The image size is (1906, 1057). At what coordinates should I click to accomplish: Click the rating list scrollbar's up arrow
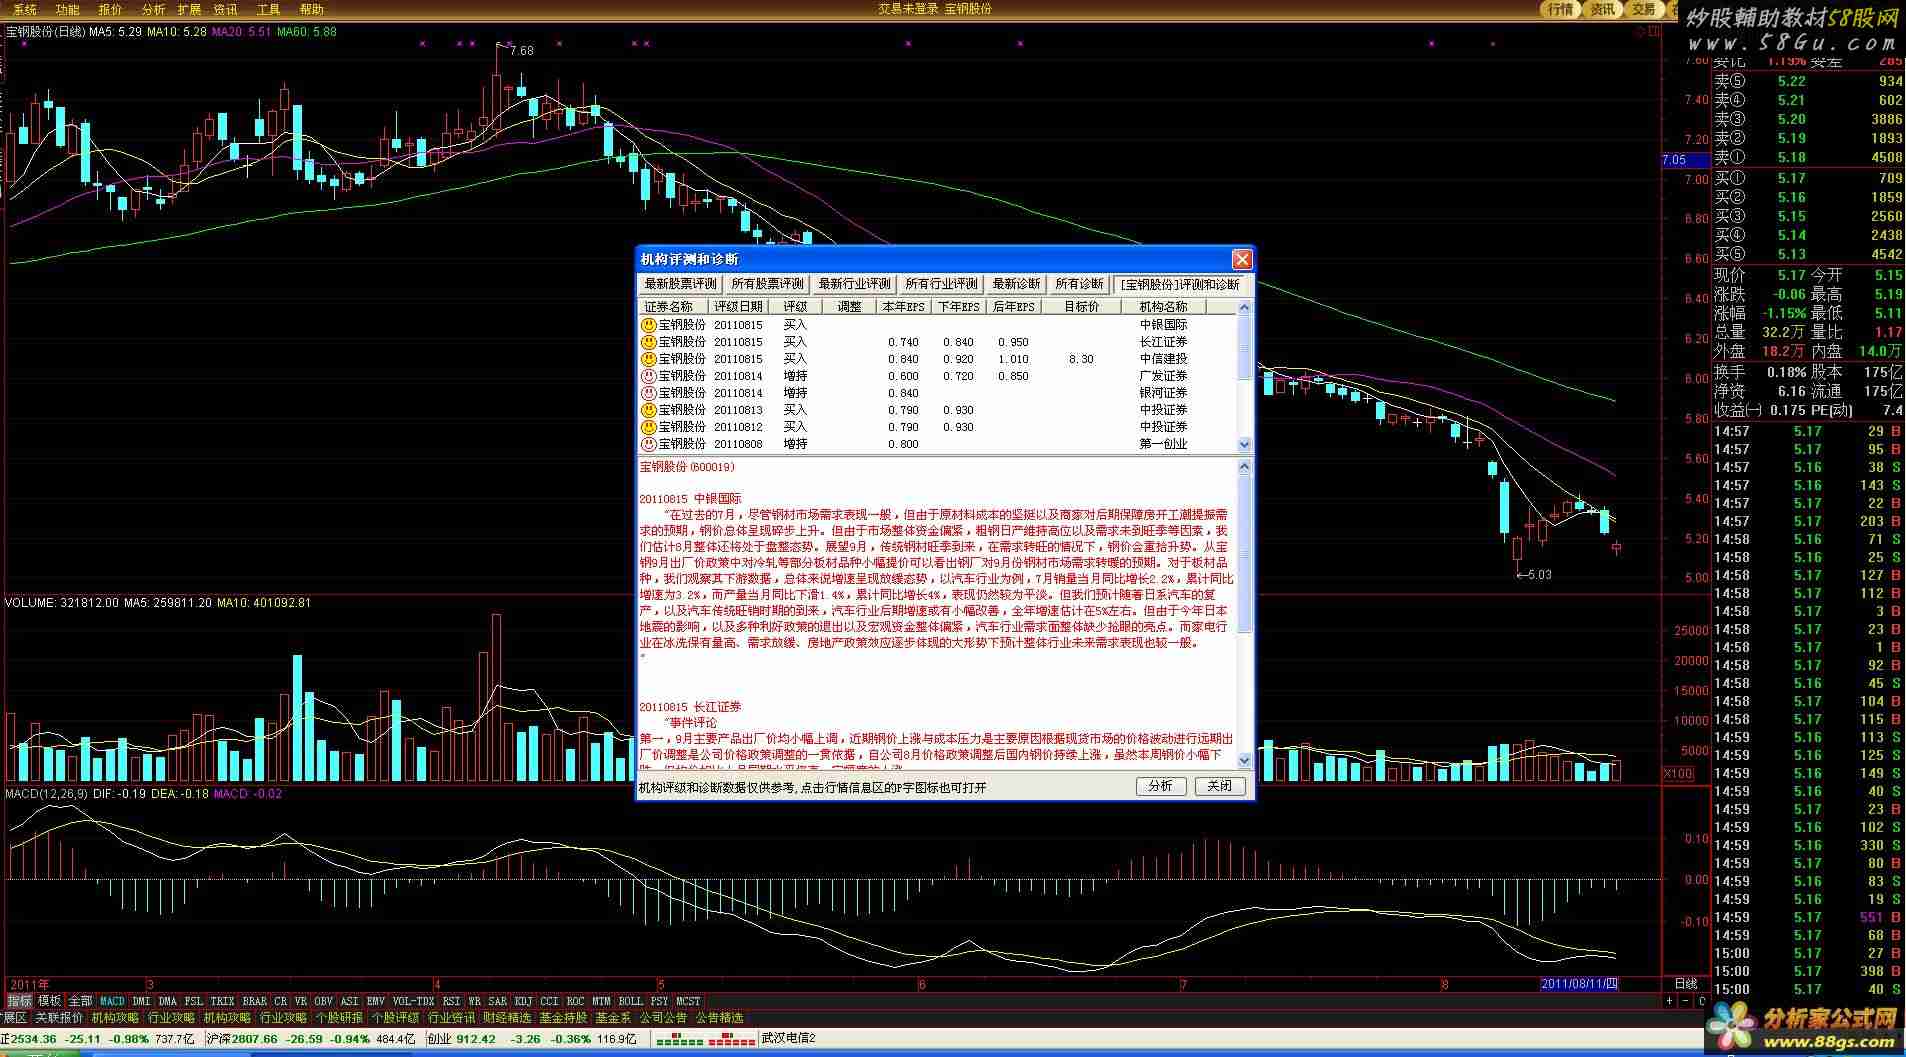point(1245,307)
